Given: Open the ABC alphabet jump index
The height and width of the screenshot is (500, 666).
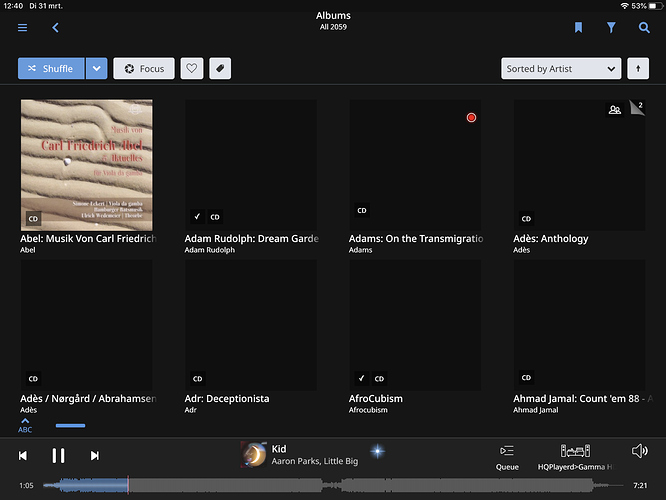Looking at the screenshot, I should coord(25,425).
